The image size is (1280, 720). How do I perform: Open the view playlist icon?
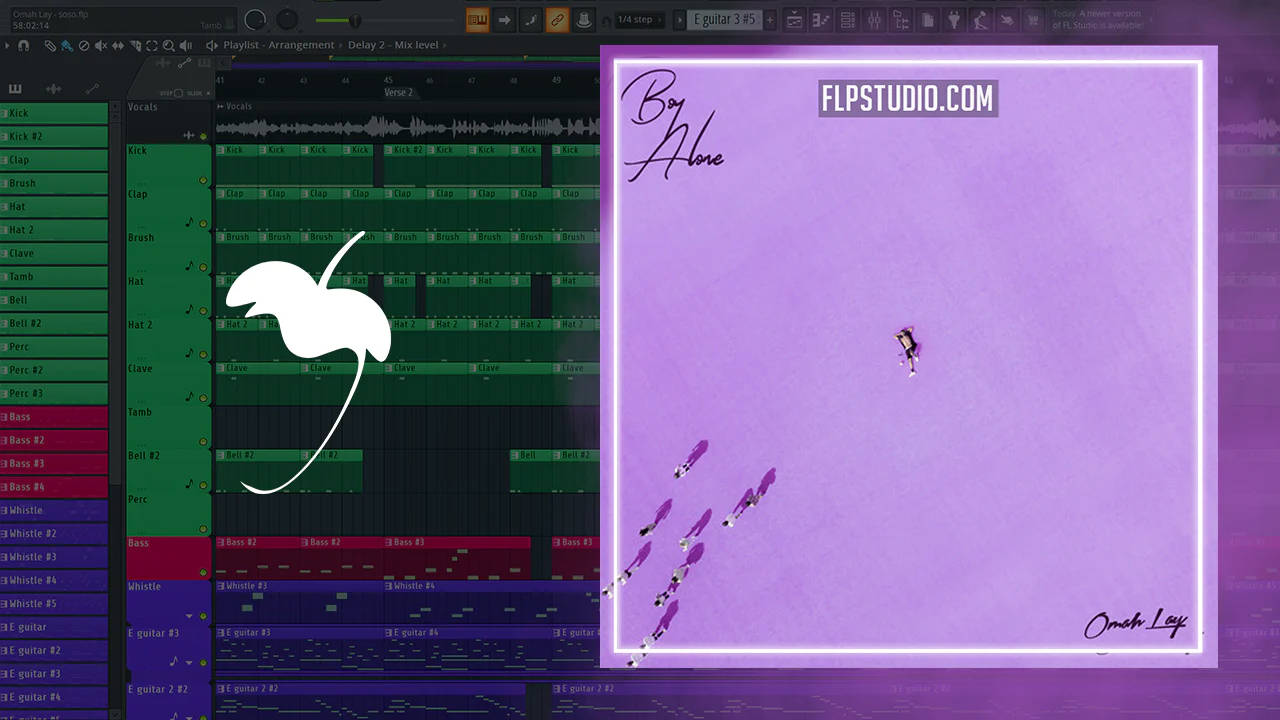click(x=795, y=19)
